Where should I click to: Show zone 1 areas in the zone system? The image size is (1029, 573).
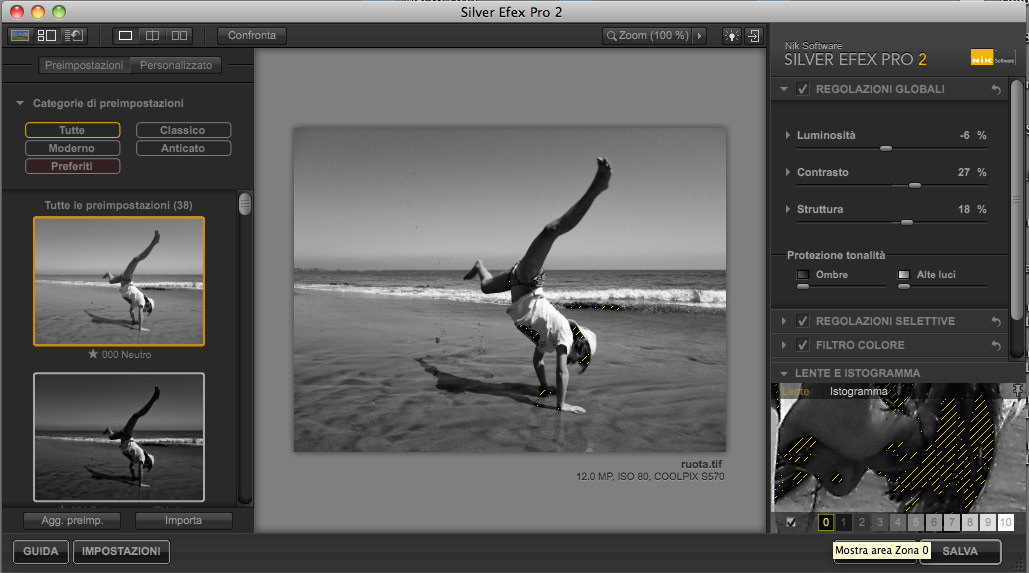[843, 522]
